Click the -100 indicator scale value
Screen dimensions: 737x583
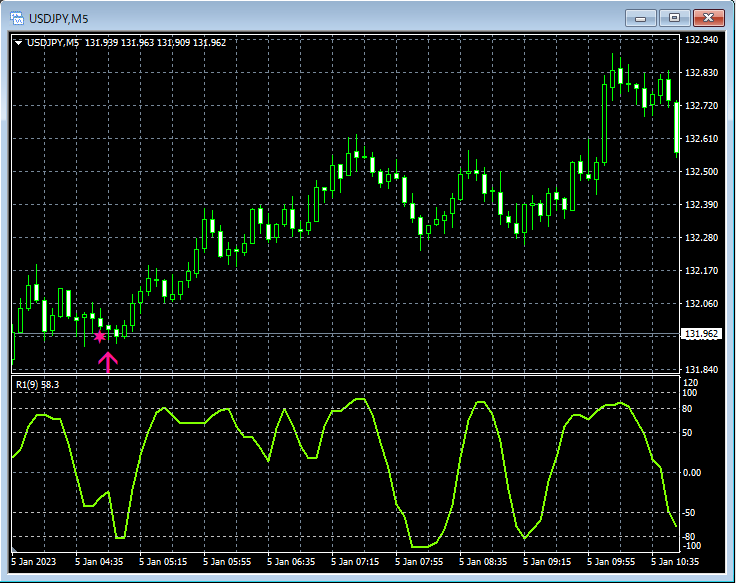[691, 546]
